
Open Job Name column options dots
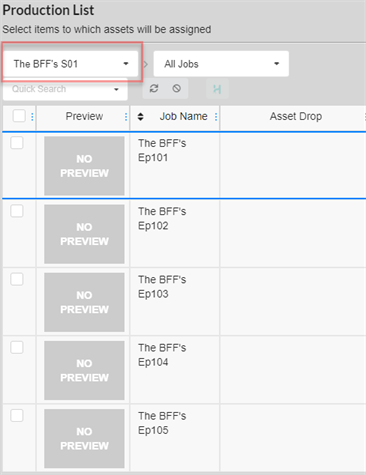pyautogui.click(x=216, y=116)
